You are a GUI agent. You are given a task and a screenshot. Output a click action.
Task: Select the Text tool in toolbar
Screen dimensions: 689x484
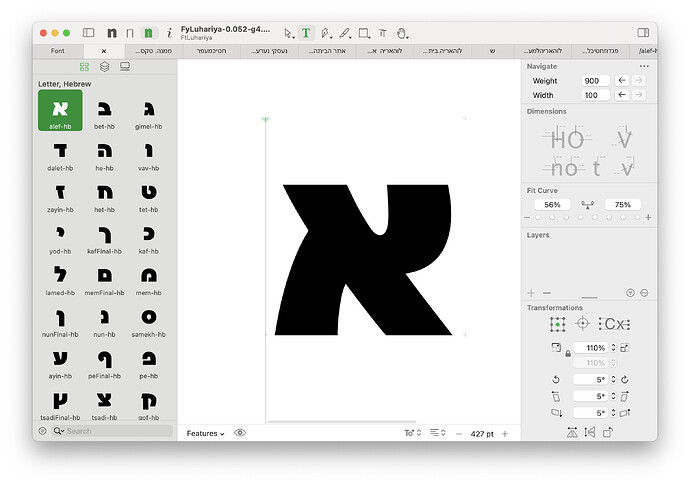(306, 33)
